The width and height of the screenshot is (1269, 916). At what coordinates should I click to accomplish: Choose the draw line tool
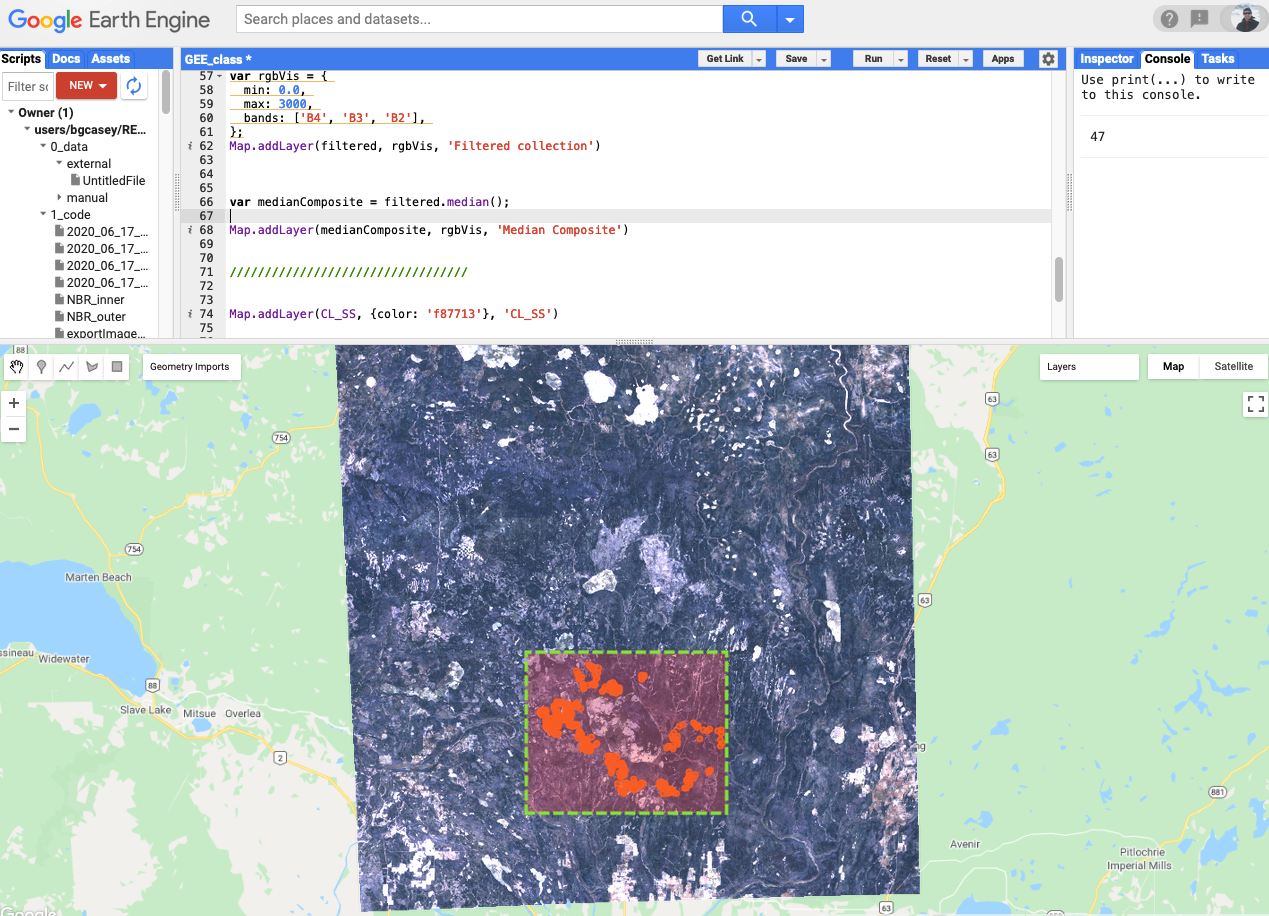[67, 367]
